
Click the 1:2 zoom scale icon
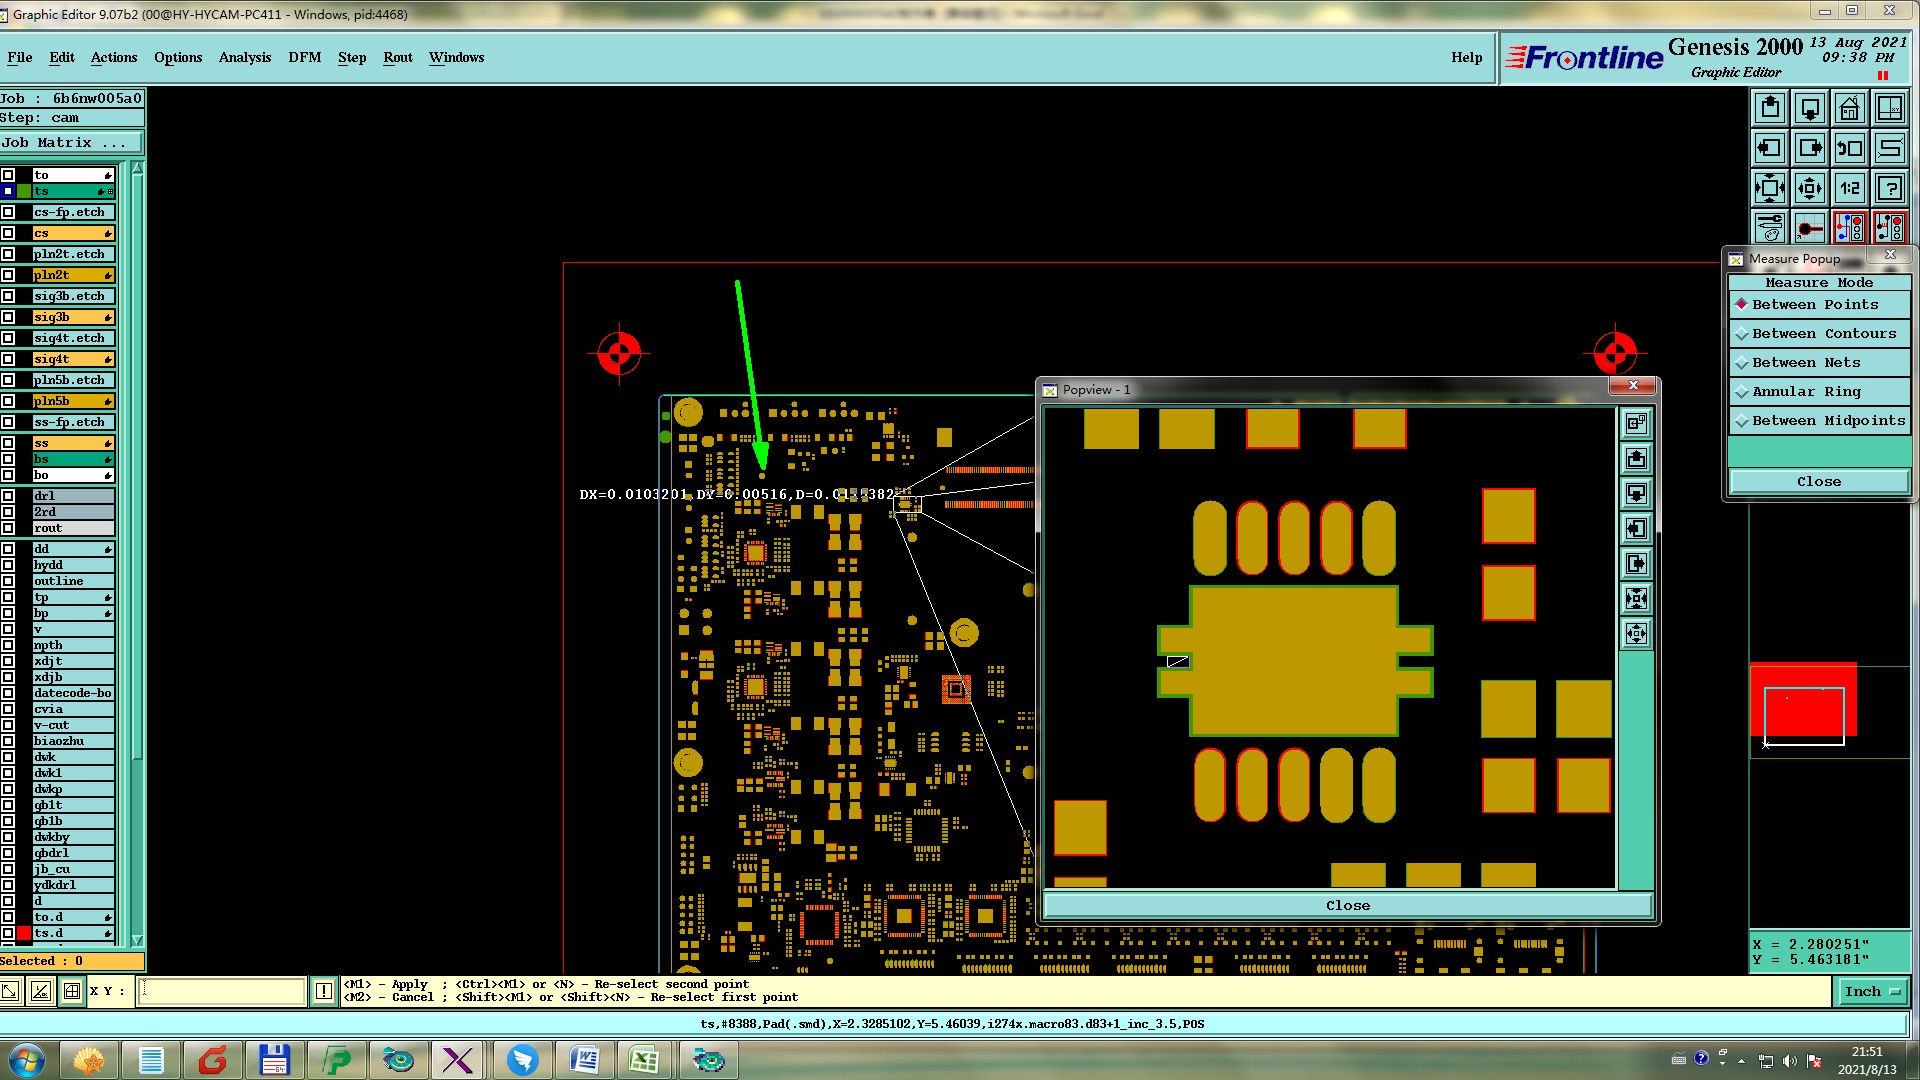coord(1849,188)
